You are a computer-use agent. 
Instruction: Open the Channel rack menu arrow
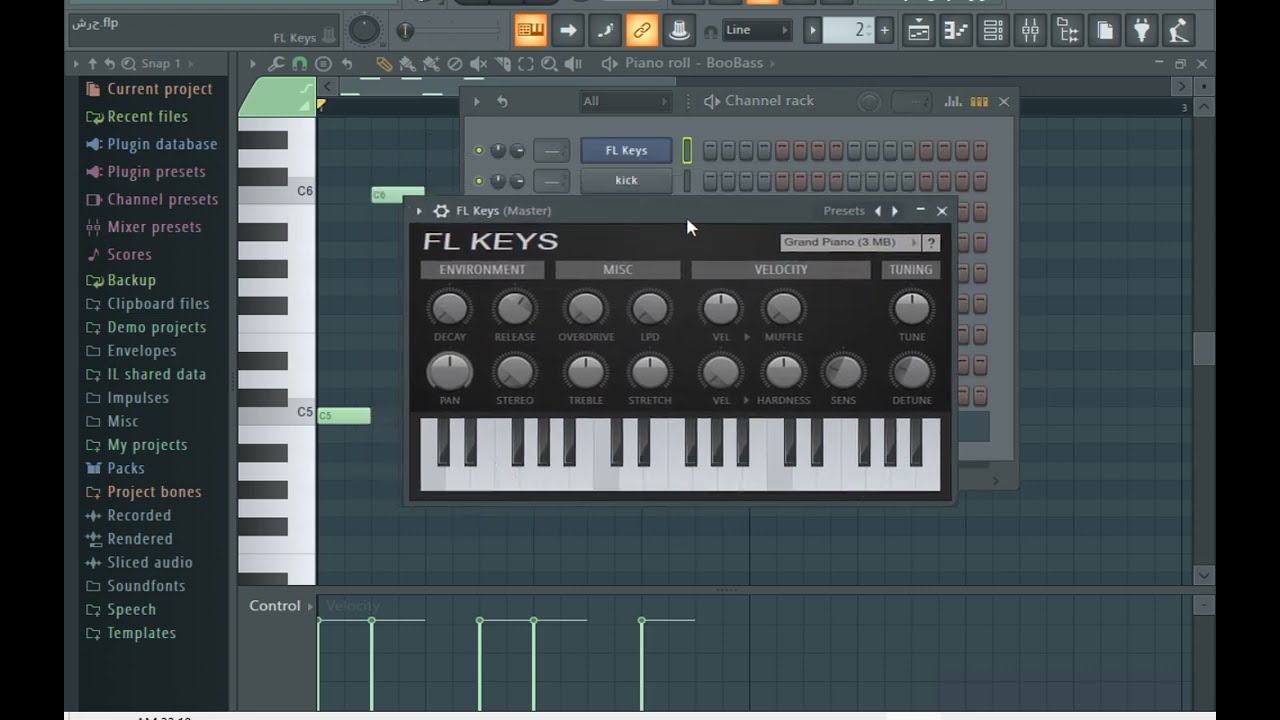pos(477,101)
